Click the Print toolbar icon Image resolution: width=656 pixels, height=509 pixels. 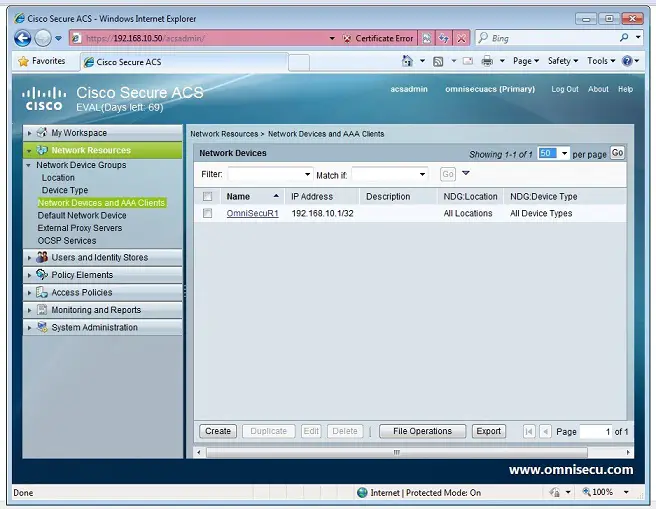pos(487,61)
